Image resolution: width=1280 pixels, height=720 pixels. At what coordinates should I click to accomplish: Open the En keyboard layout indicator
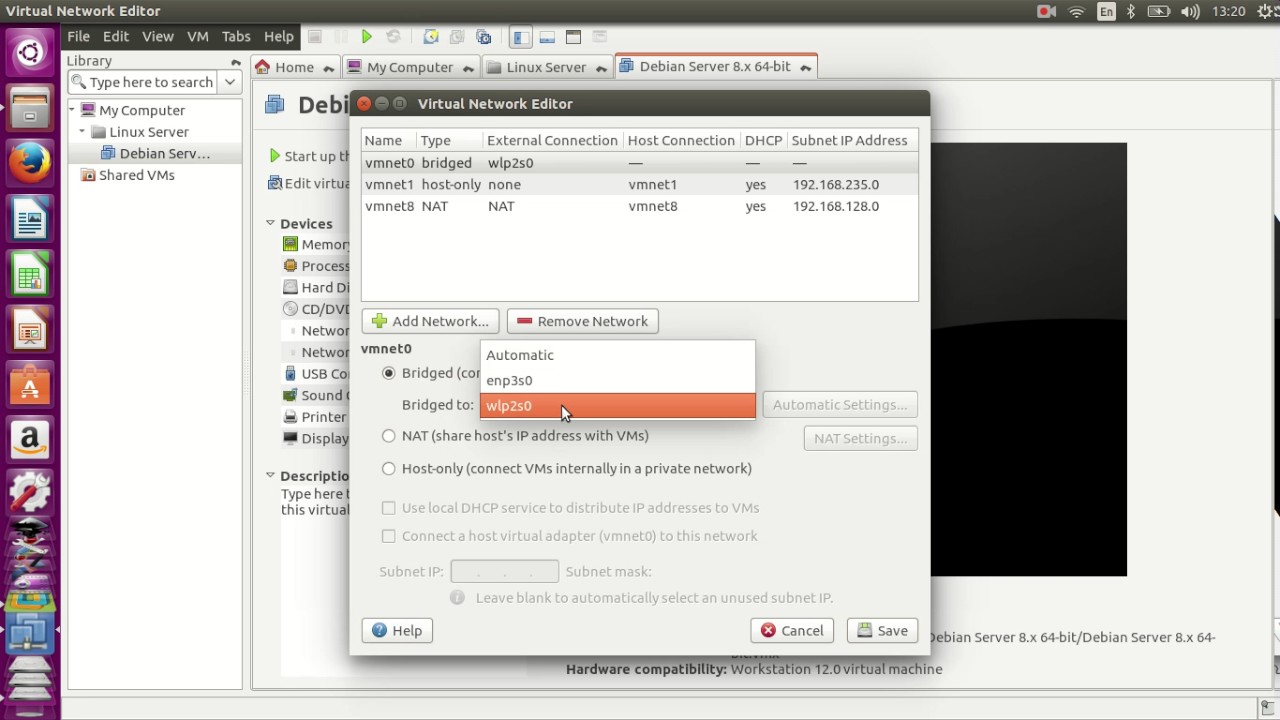[1106, 11]
